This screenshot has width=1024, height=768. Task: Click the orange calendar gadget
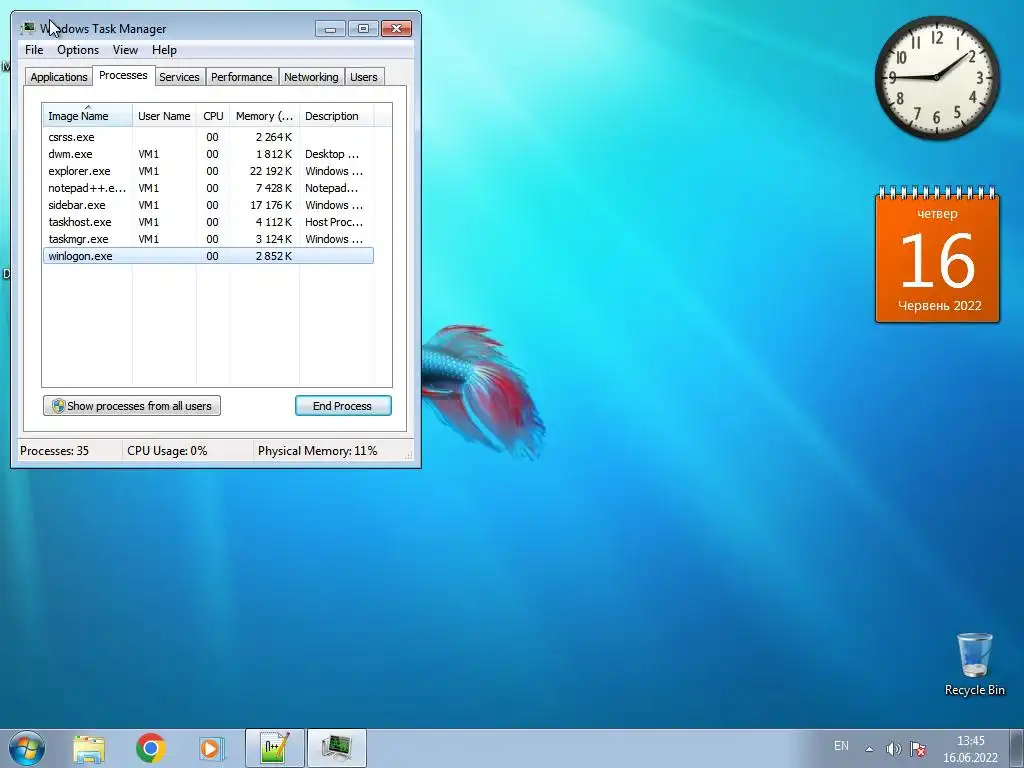coord(937,256)
